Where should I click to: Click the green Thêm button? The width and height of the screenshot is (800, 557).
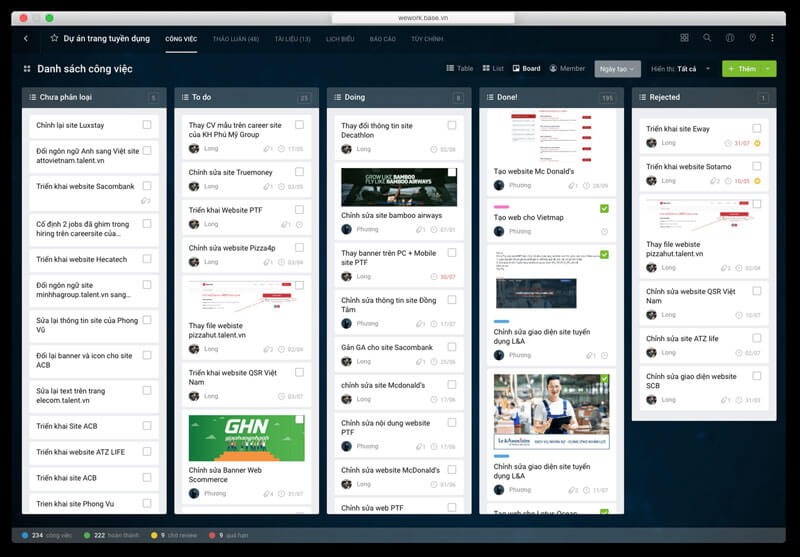pos(741,69)
